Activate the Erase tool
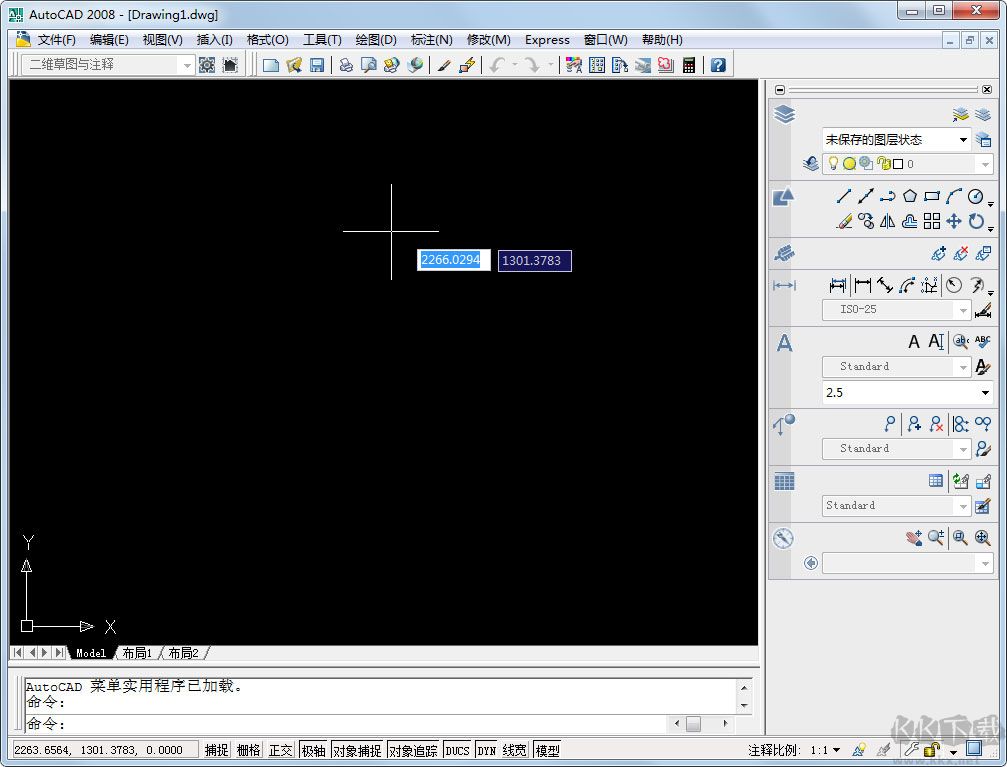The image size is (1007, 767). (844, 221)
